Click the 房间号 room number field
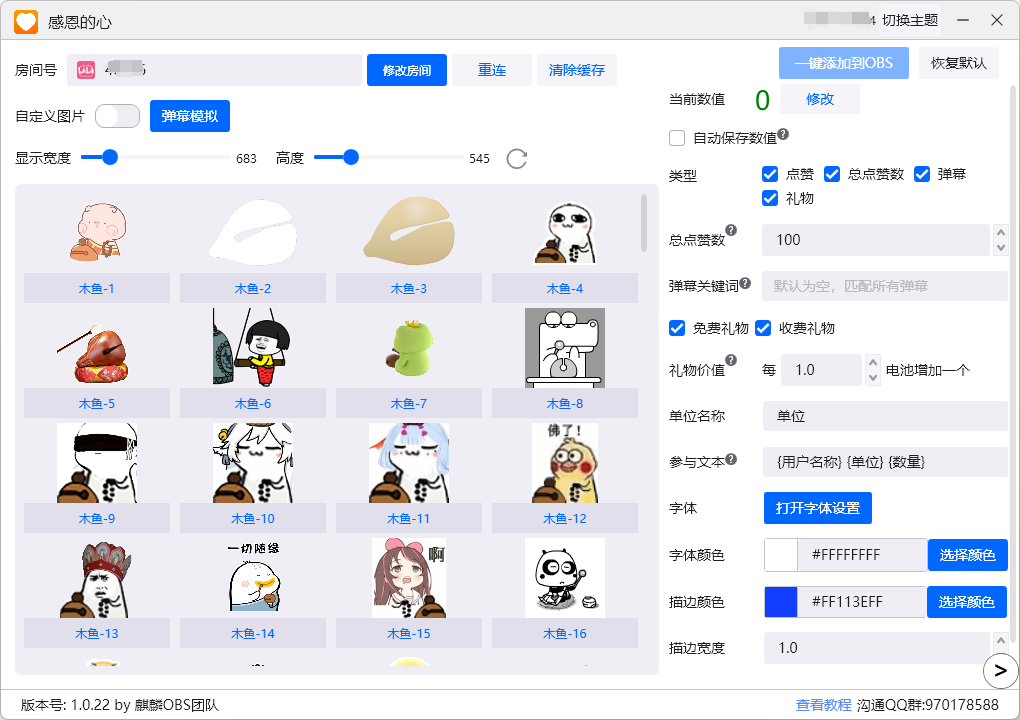1020x720 pixels. (215, 70)
